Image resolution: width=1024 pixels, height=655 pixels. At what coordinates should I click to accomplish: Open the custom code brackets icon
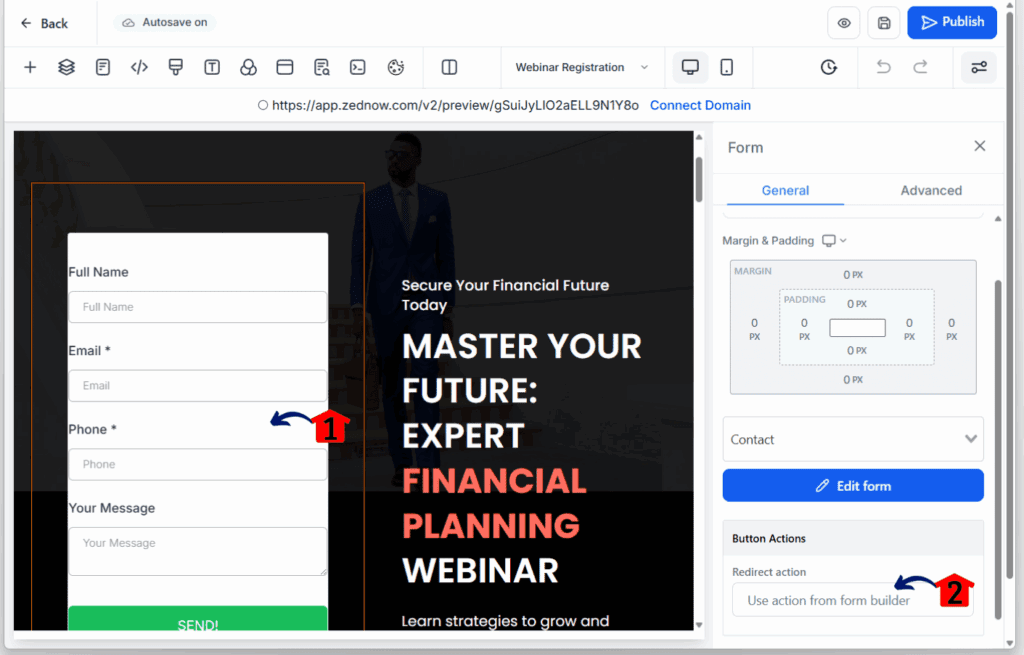(x=139, y=67)
